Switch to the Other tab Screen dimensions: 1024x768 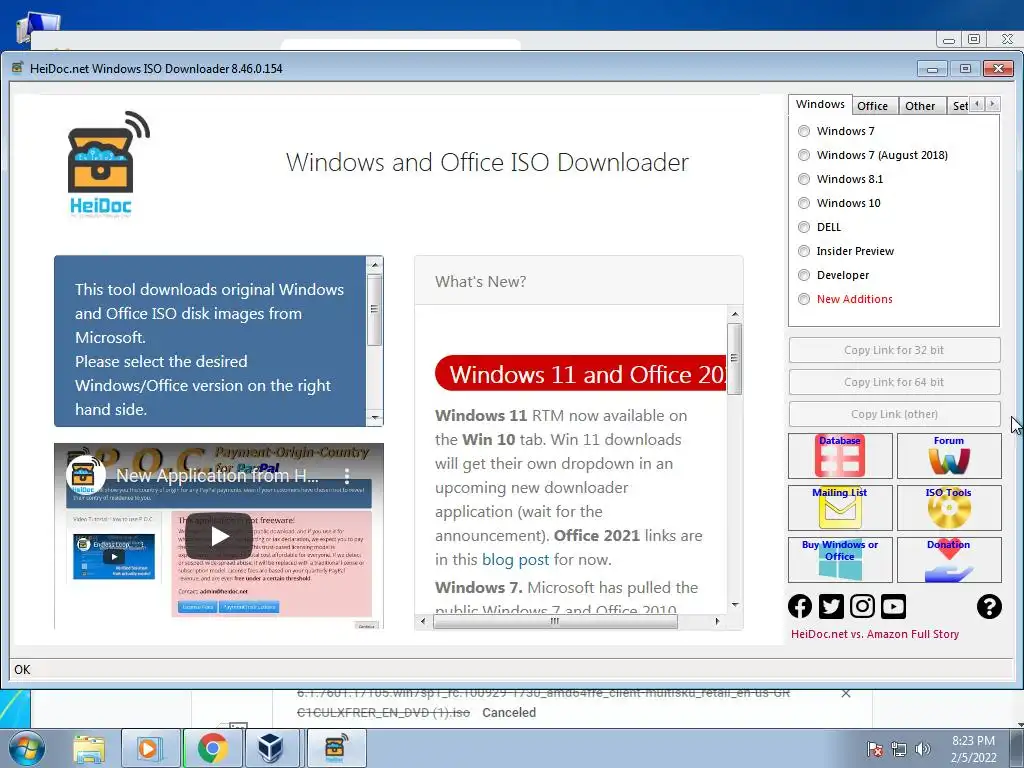pos(920,106)
